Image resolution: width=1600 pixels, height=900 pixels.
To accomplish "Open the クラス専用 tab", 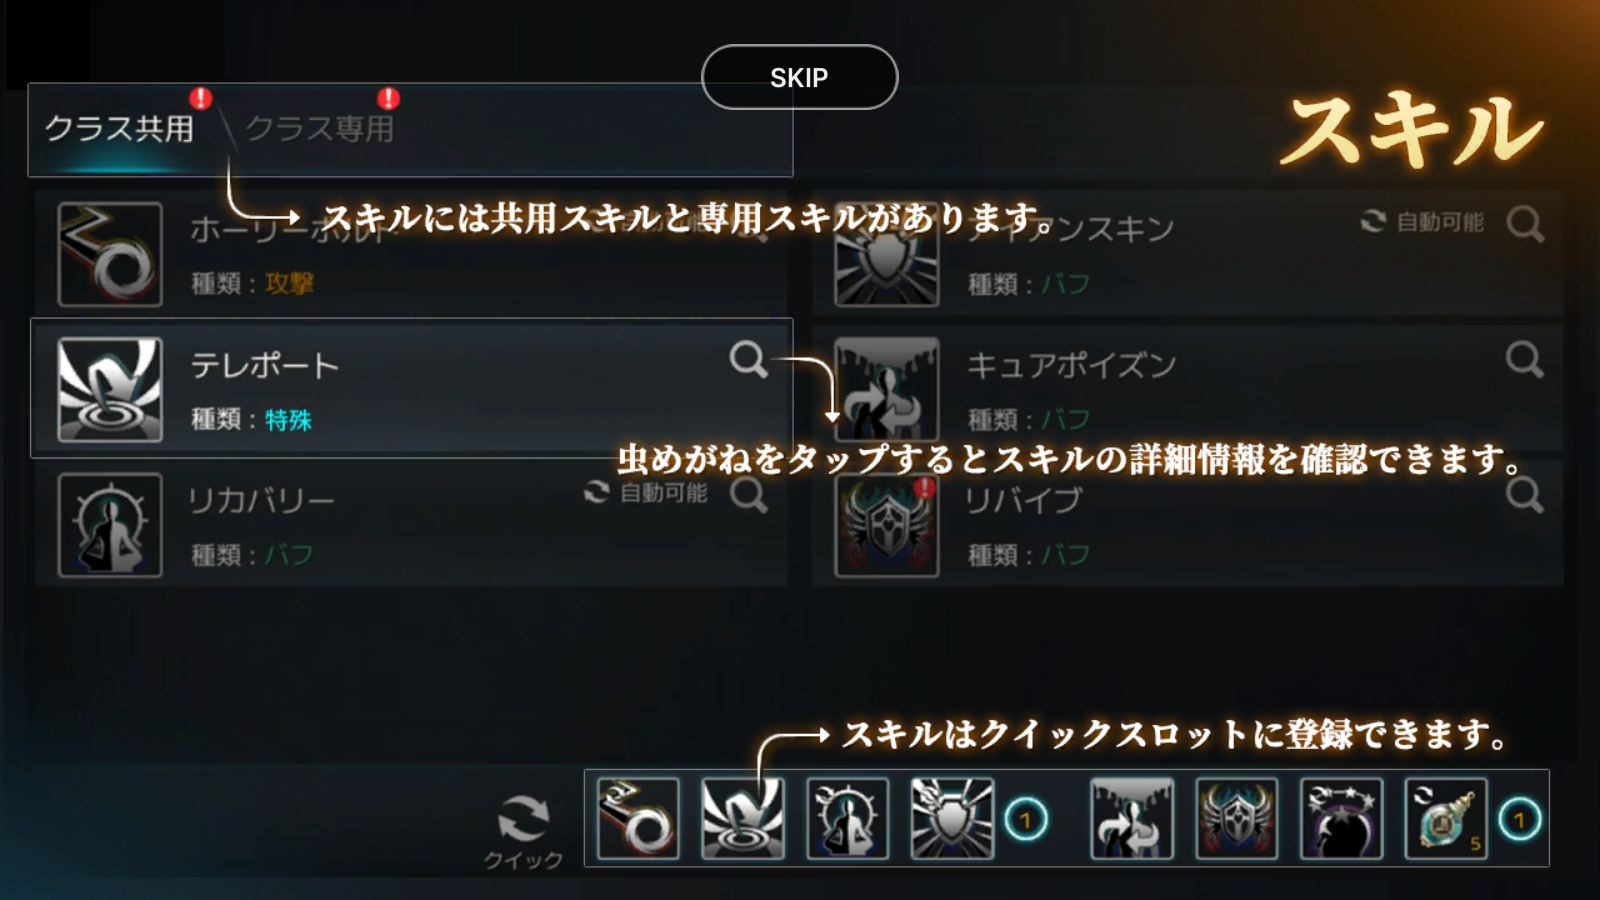I will [320, 128].
